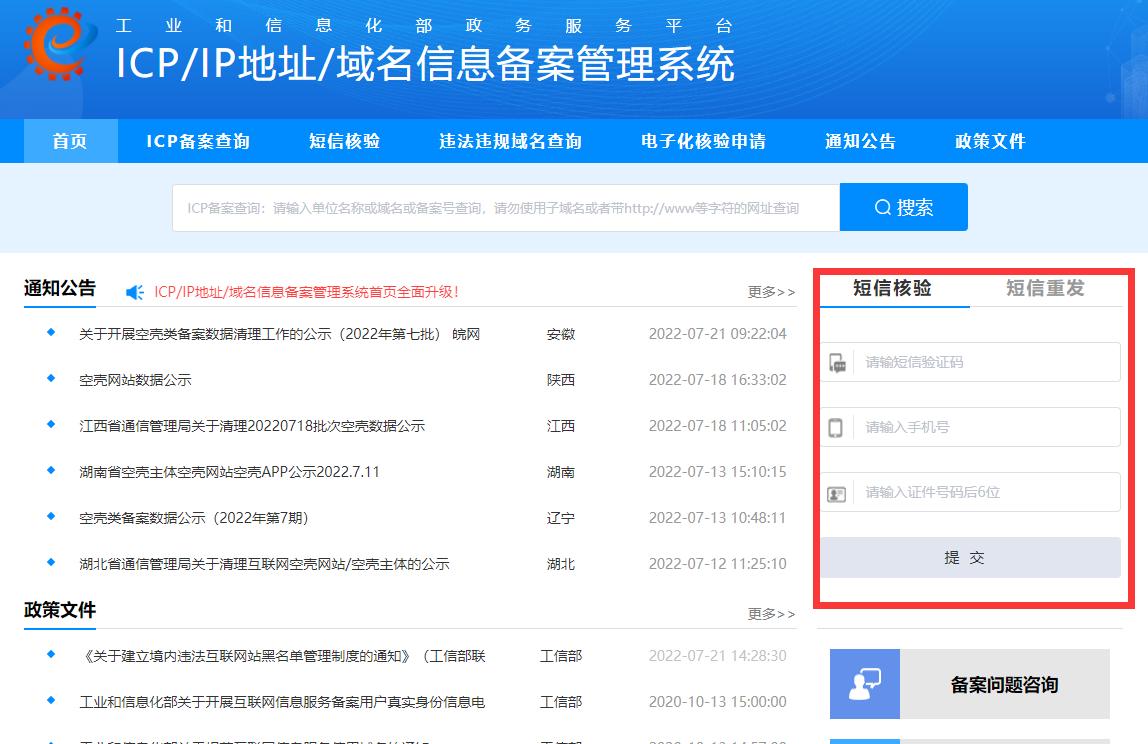Click inside the ICP record search box
Viewport: 1148px width, 744px height.
pyautogui.click(x=500, y=207)
